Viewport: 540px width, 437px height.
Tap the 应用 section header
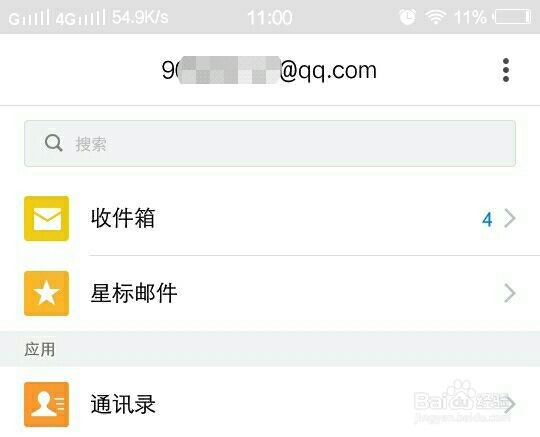click(x=39, y=349)
